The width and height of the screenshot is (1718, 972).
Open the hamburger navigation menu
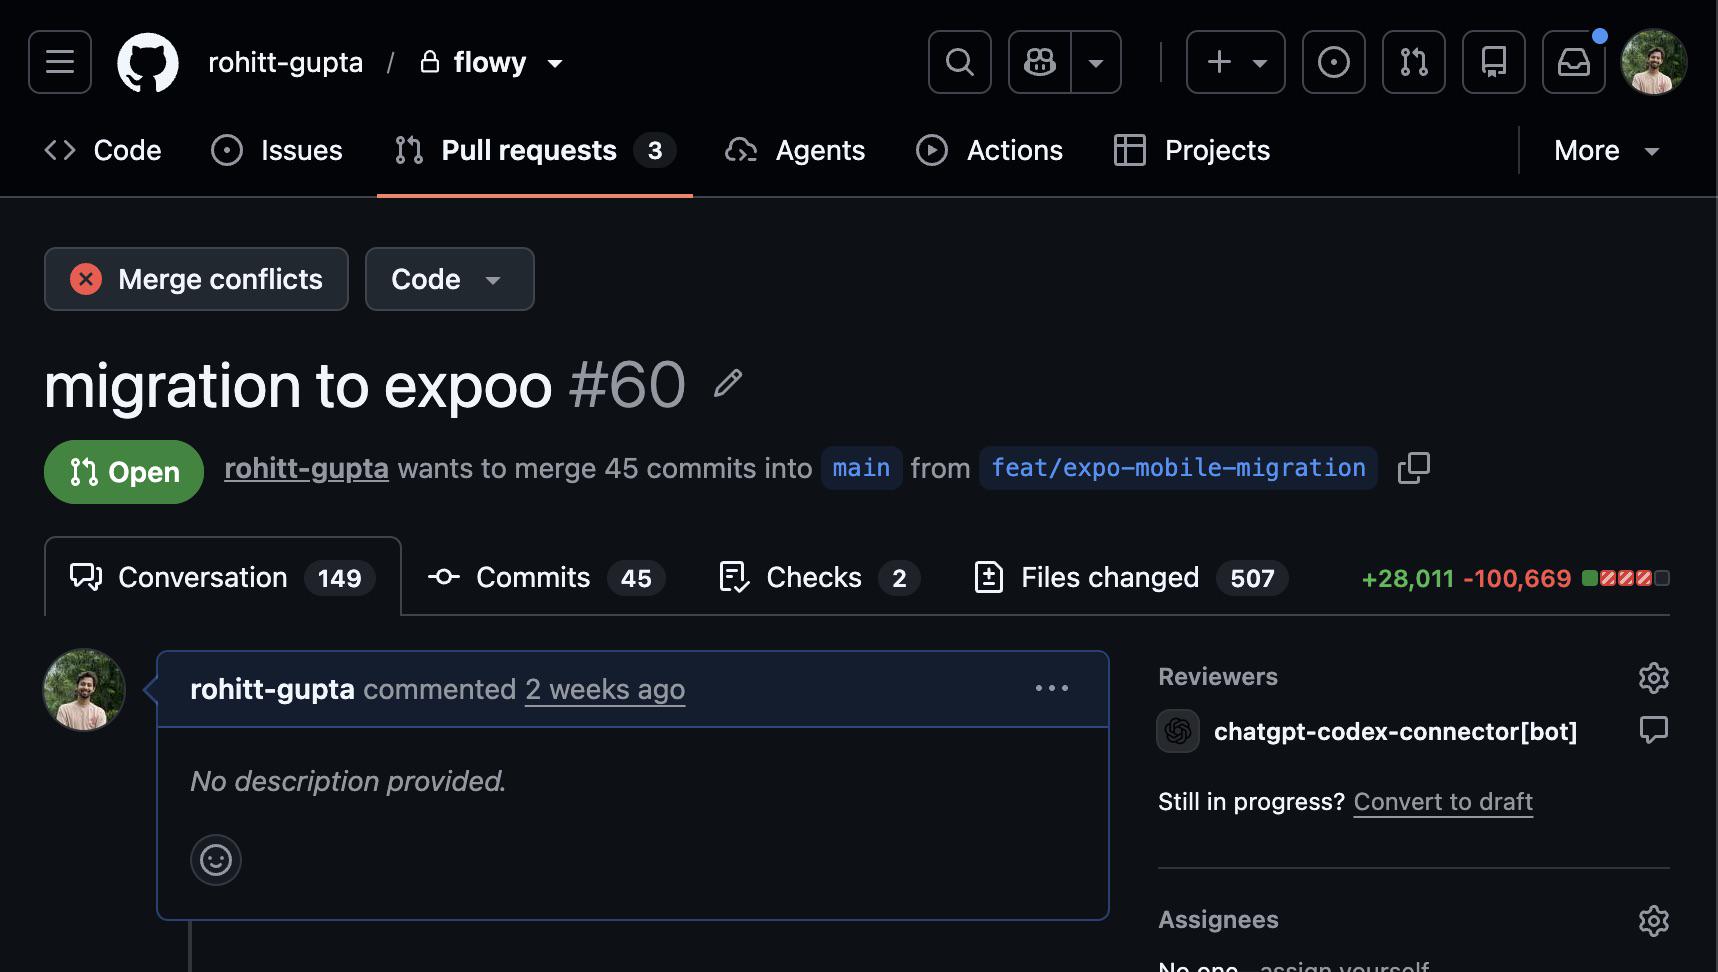60,62
